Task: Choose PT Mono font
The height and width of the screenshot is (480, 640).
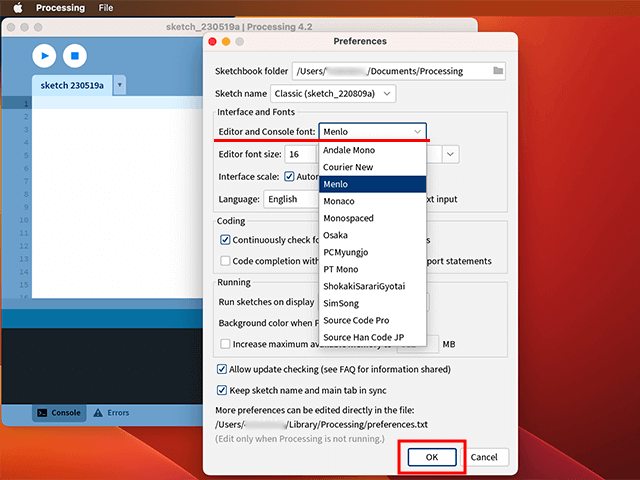Action: point(373,269)
